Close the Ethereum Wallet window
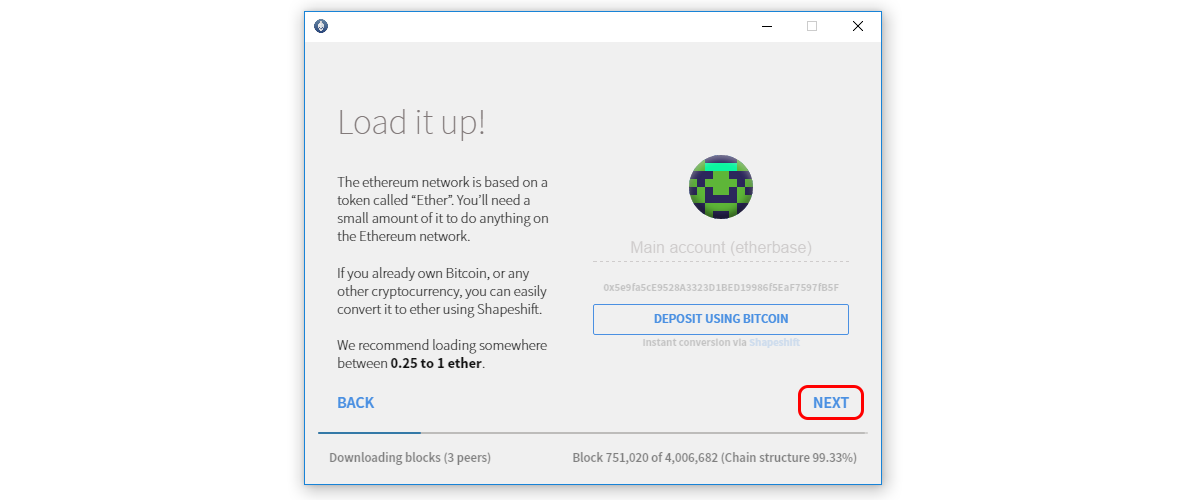1200x500 pixels. (x=858, y=27)
